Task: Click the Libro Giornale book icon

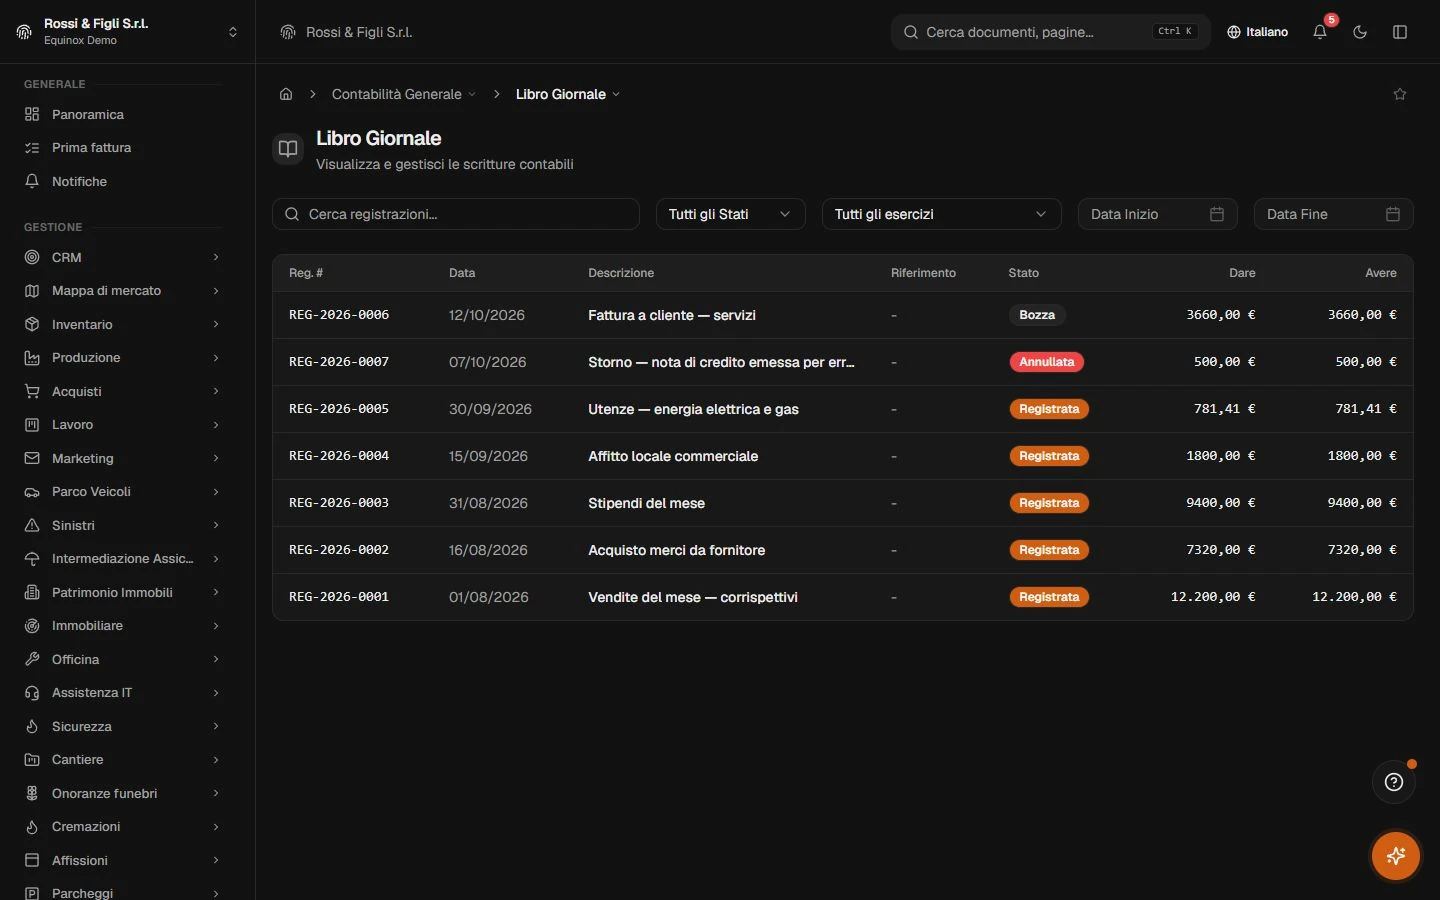Action: 288,149
